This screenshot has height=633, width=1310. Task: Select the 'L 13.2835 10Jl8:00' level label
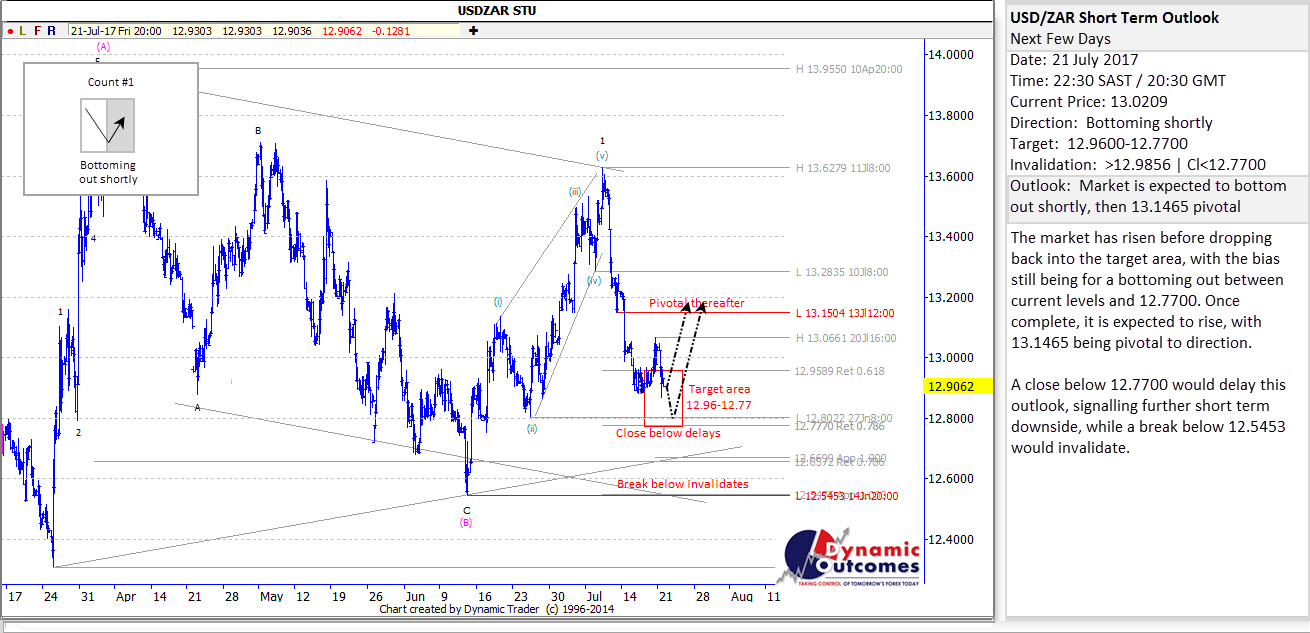pos(841,272)
